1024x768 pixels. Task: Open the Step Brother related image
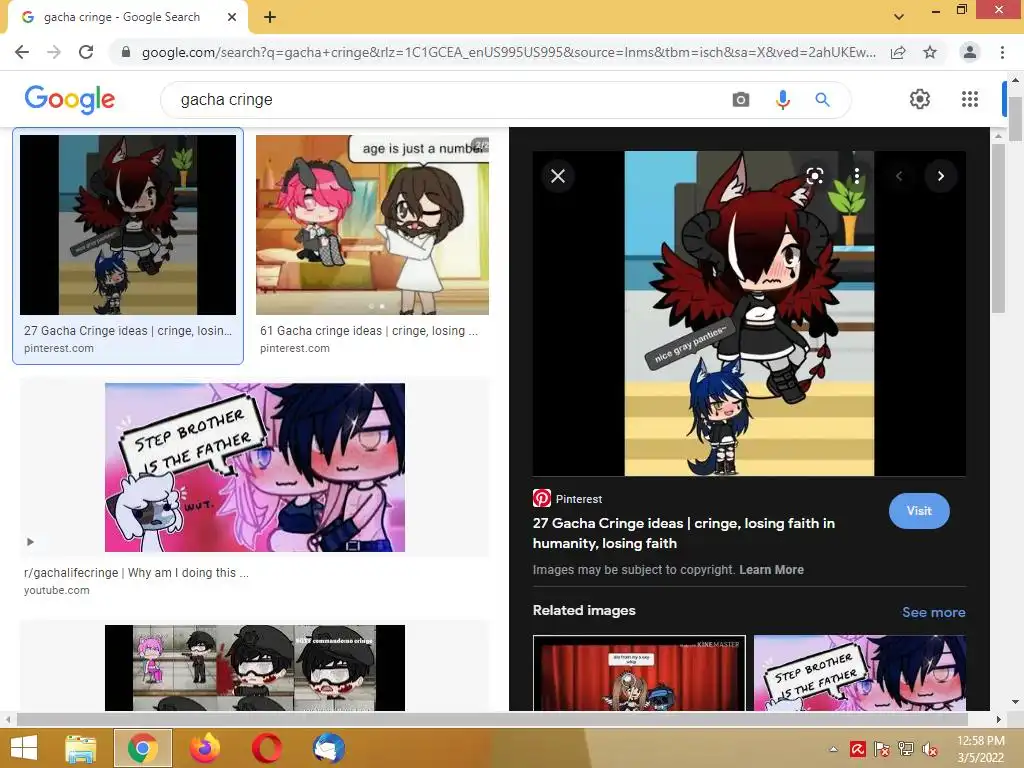pos(859,673)
